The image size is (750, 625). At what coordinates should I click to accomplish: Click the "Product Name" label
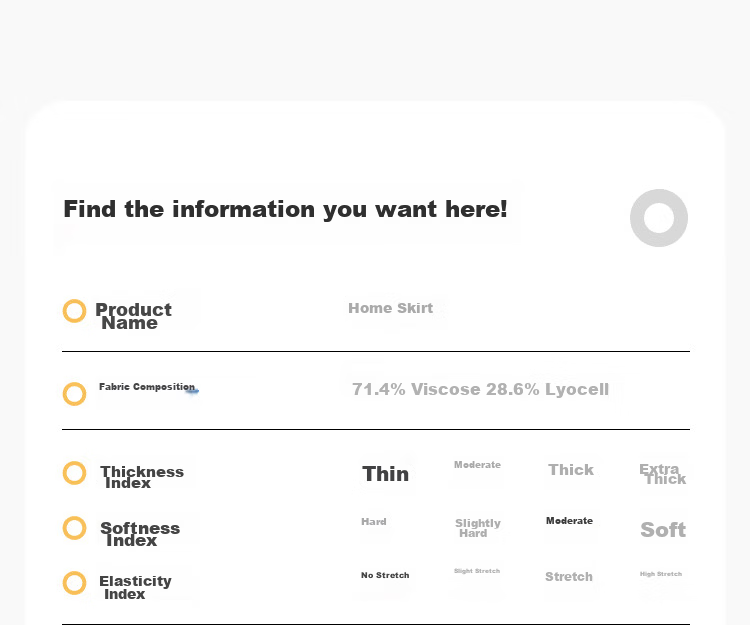click(x=133, y=316)
